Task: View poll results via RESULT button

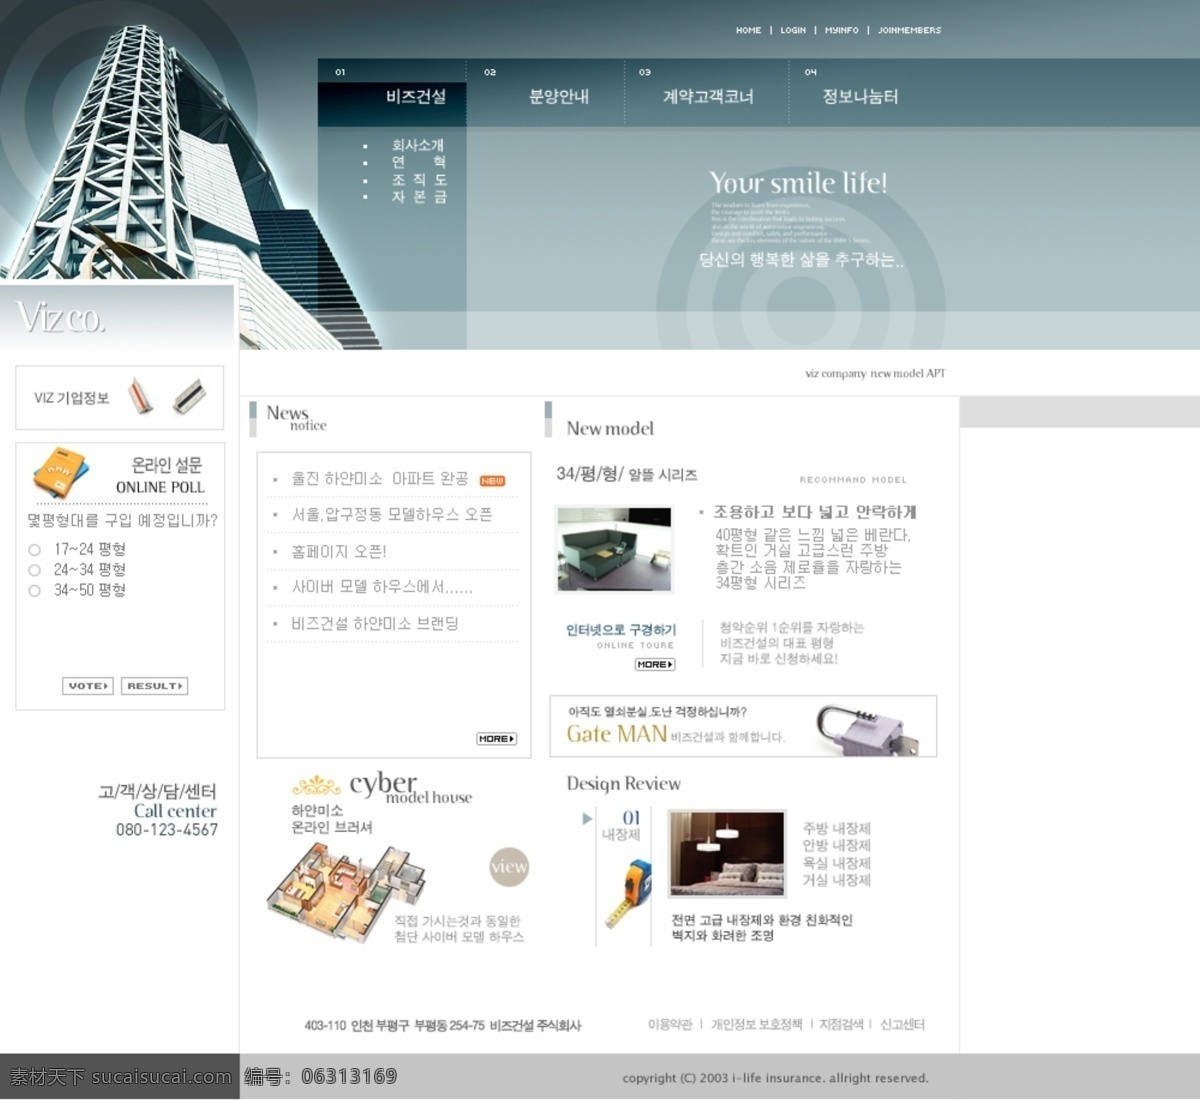Action: [x=155, y=686]
